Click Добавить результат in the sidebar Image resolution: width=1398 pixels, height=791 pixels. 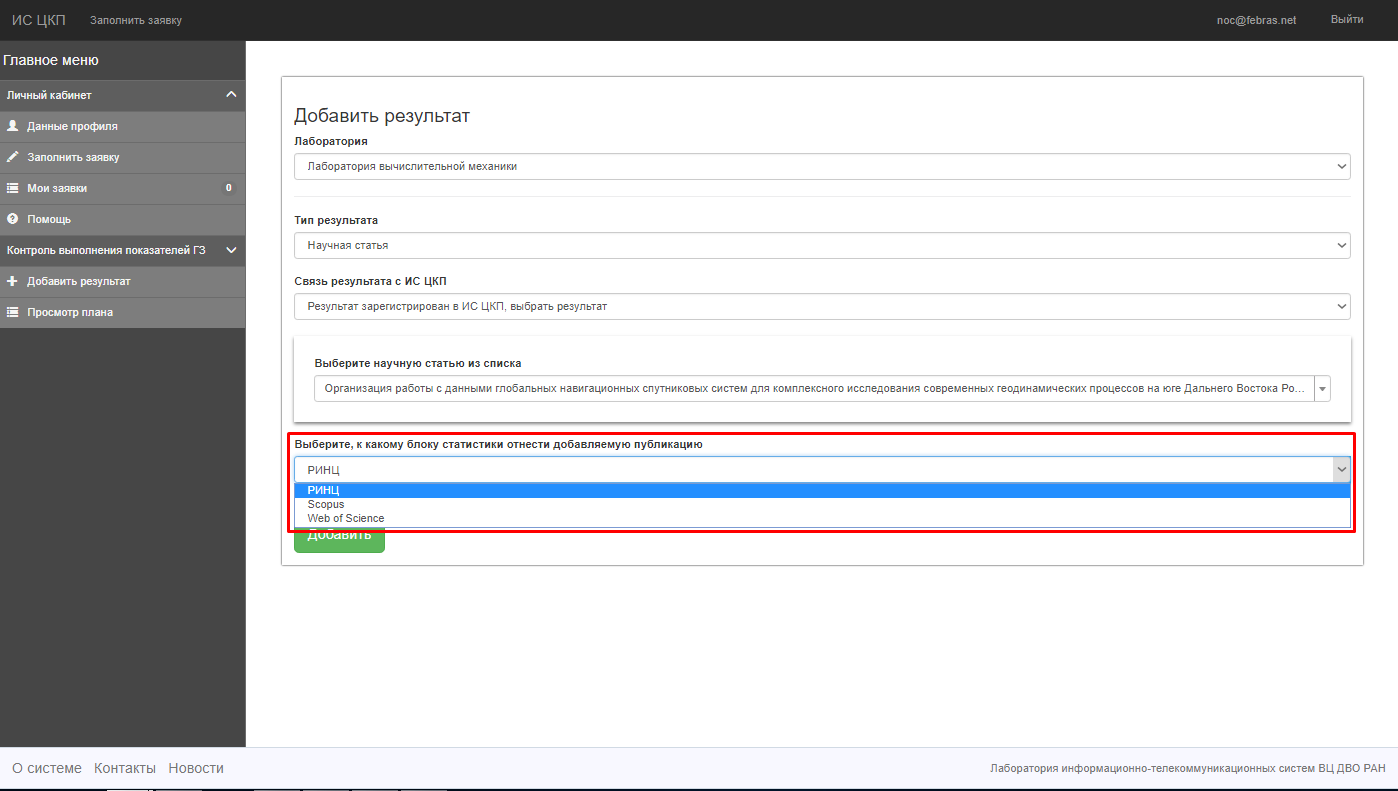[x=122, y=281]
